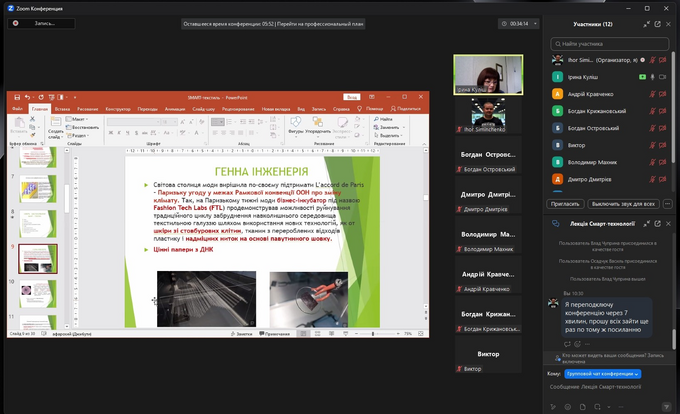680x414 pixels.
Task: Click the red muted mic icon next to Андрій Кравченко
Action: [x=652, y=94]
